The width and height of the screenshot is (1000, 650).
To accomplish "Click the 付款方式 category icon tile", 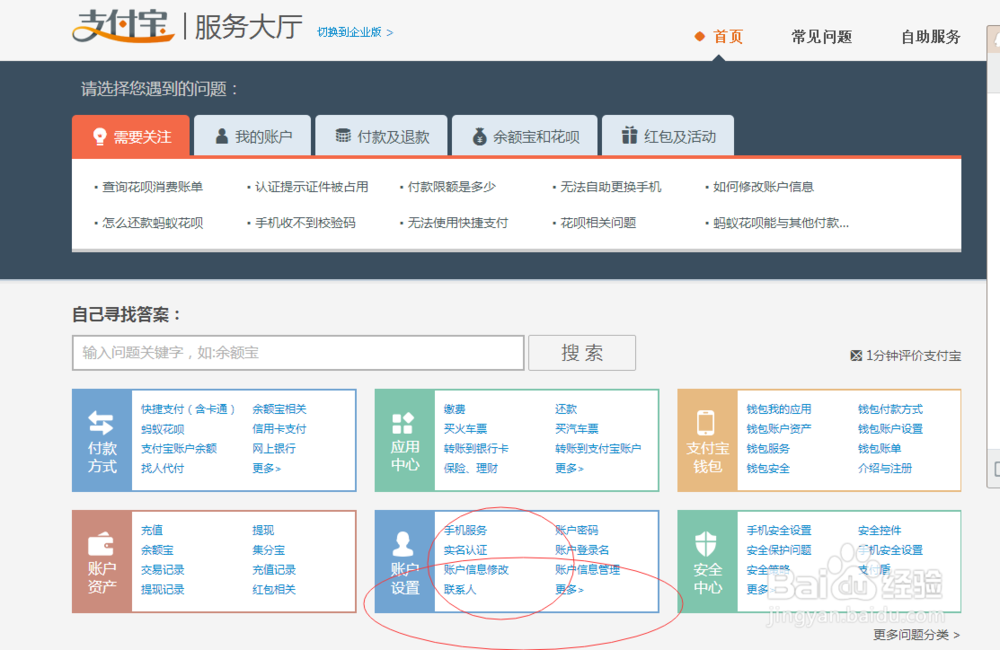I will point(102,440).
